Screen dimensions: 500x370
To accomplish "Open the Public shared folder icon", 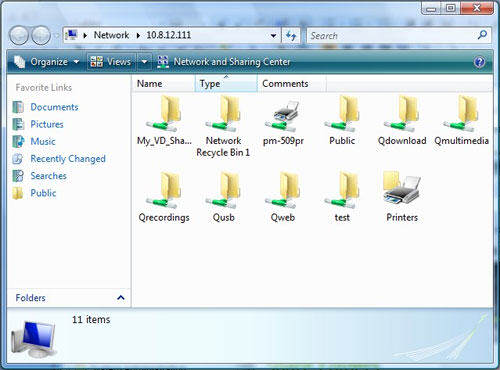I will point(342,121).
